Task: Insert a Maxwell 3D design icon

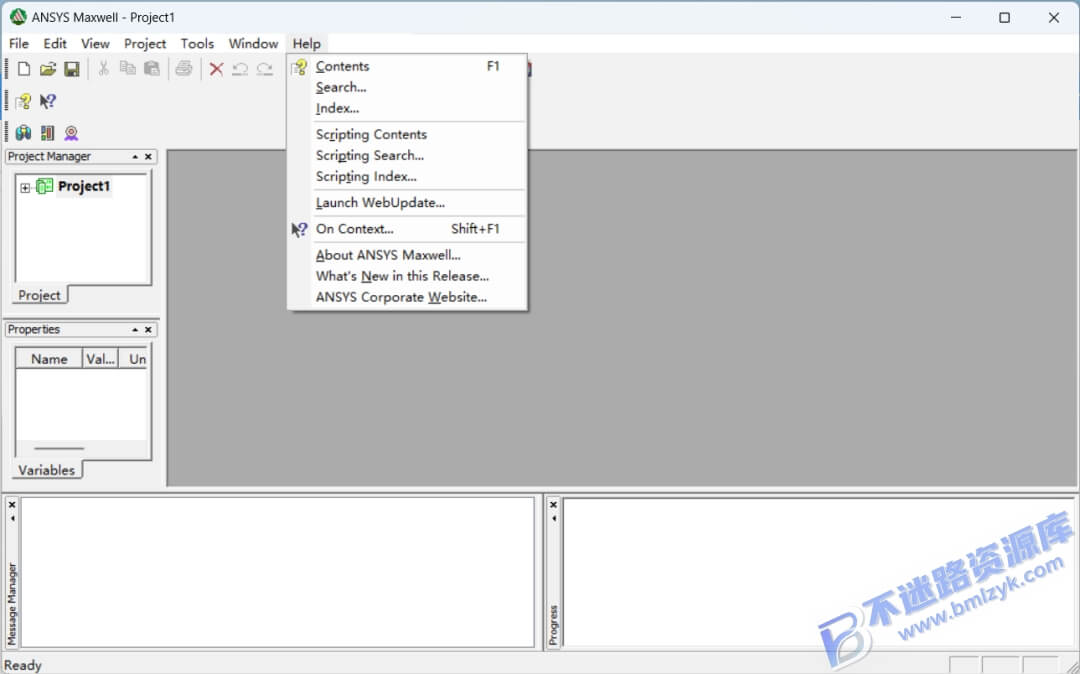Action: pyautogui.click(x=23, y=133)
